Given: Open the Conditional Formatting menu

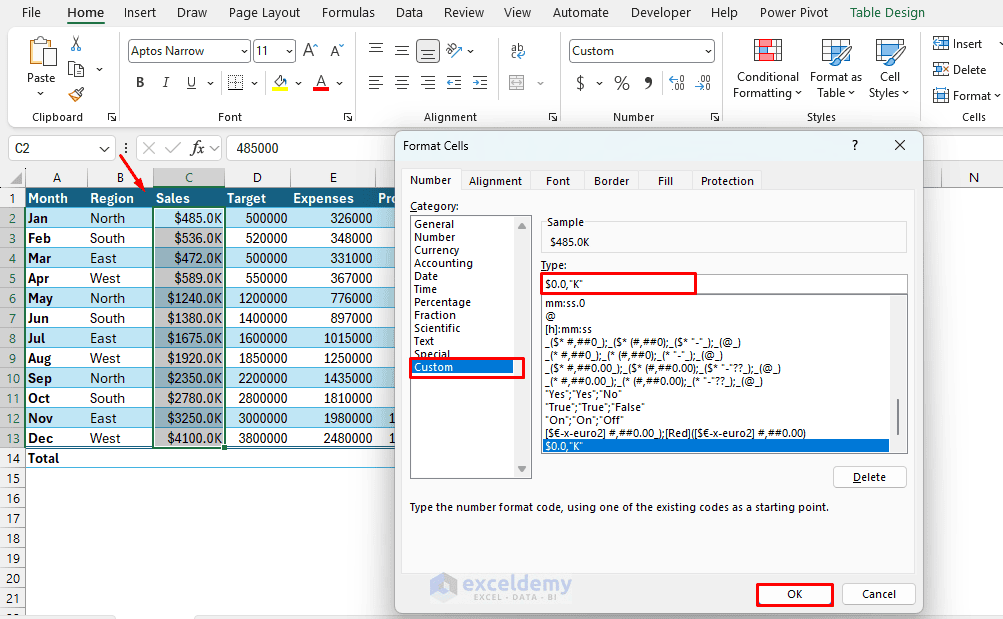Looking at the screenshot, I should click(767, 68).
